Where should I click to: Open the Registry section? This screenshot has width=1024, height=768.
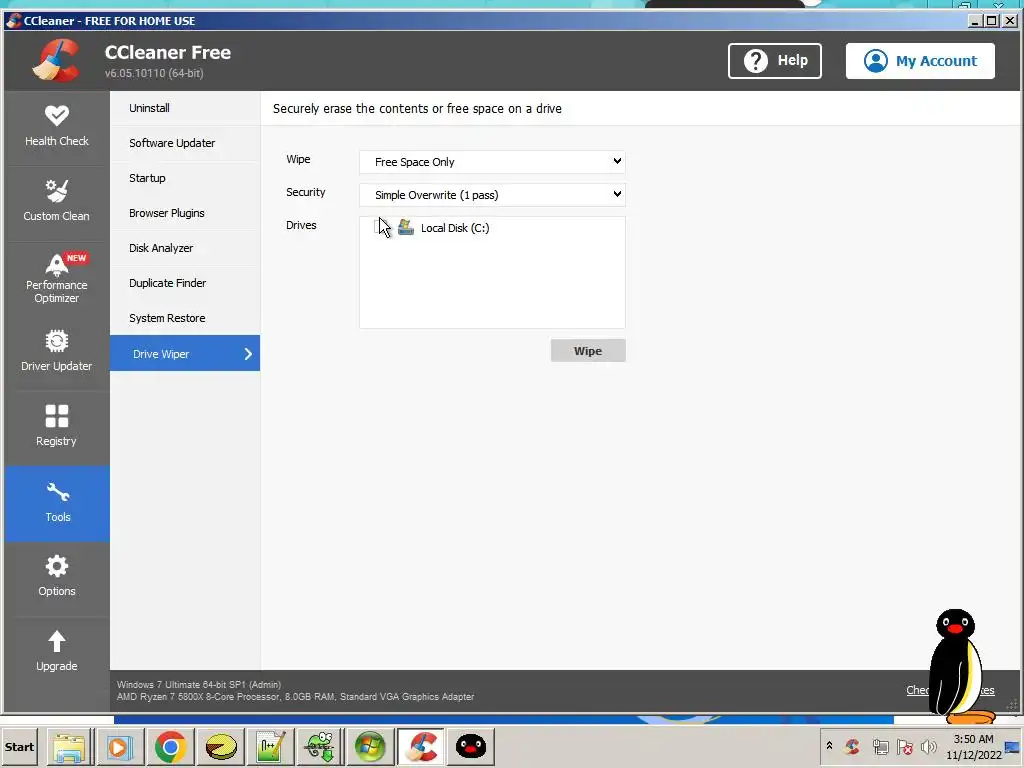[57, 427]
